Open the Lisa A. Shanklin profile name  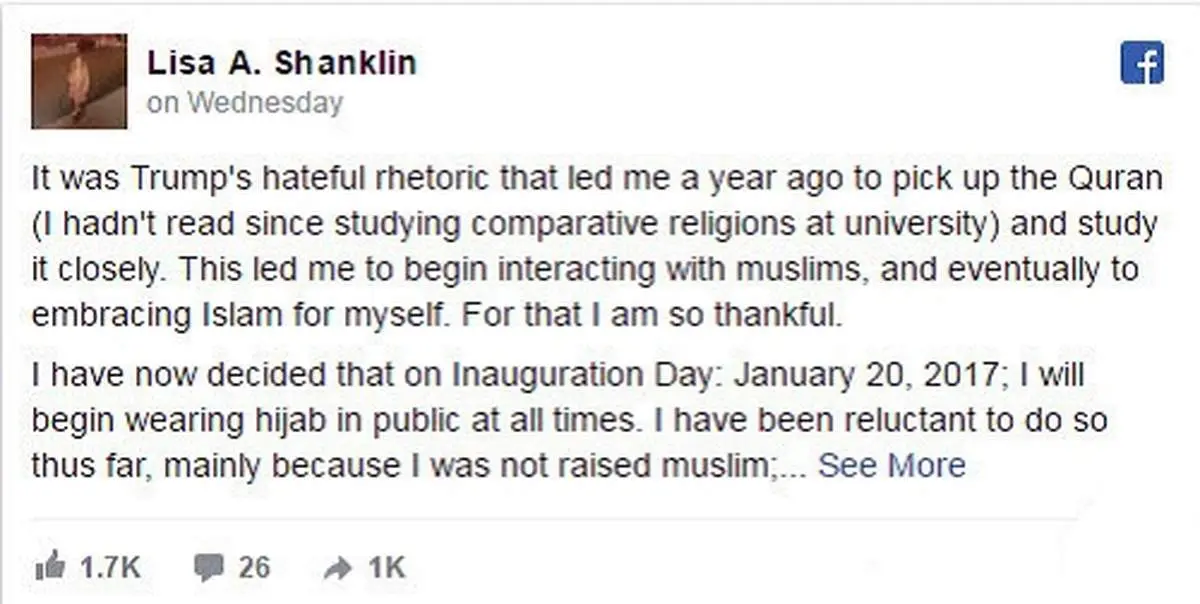[282, 63]
